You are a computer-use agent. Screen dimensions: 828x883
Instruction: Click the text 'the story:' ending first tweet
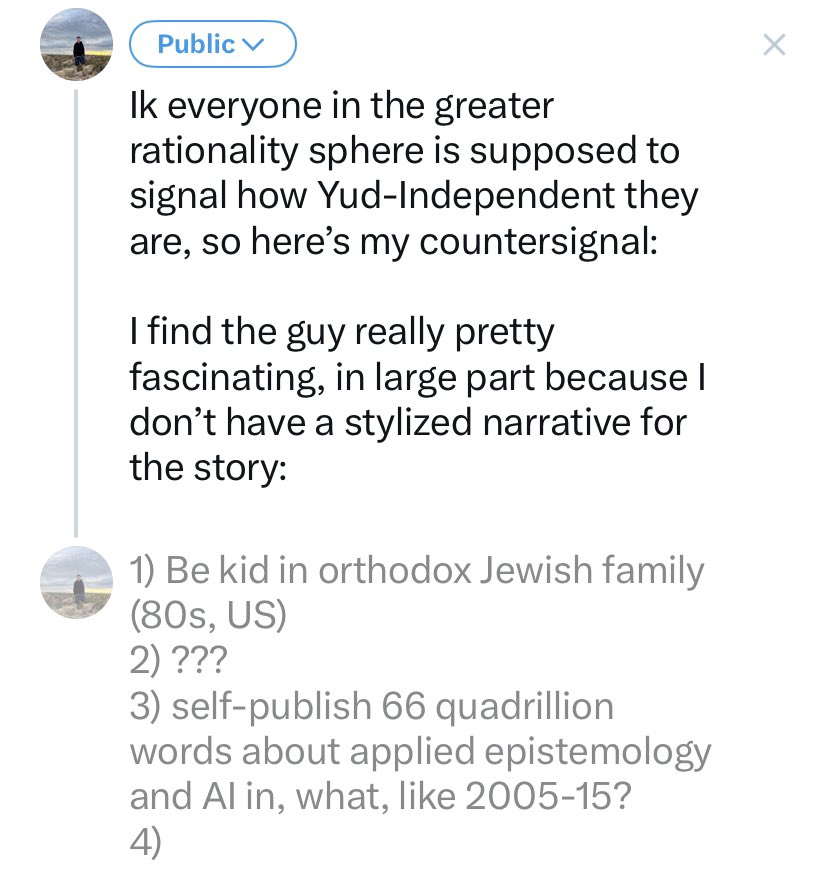tap(208, 468)
